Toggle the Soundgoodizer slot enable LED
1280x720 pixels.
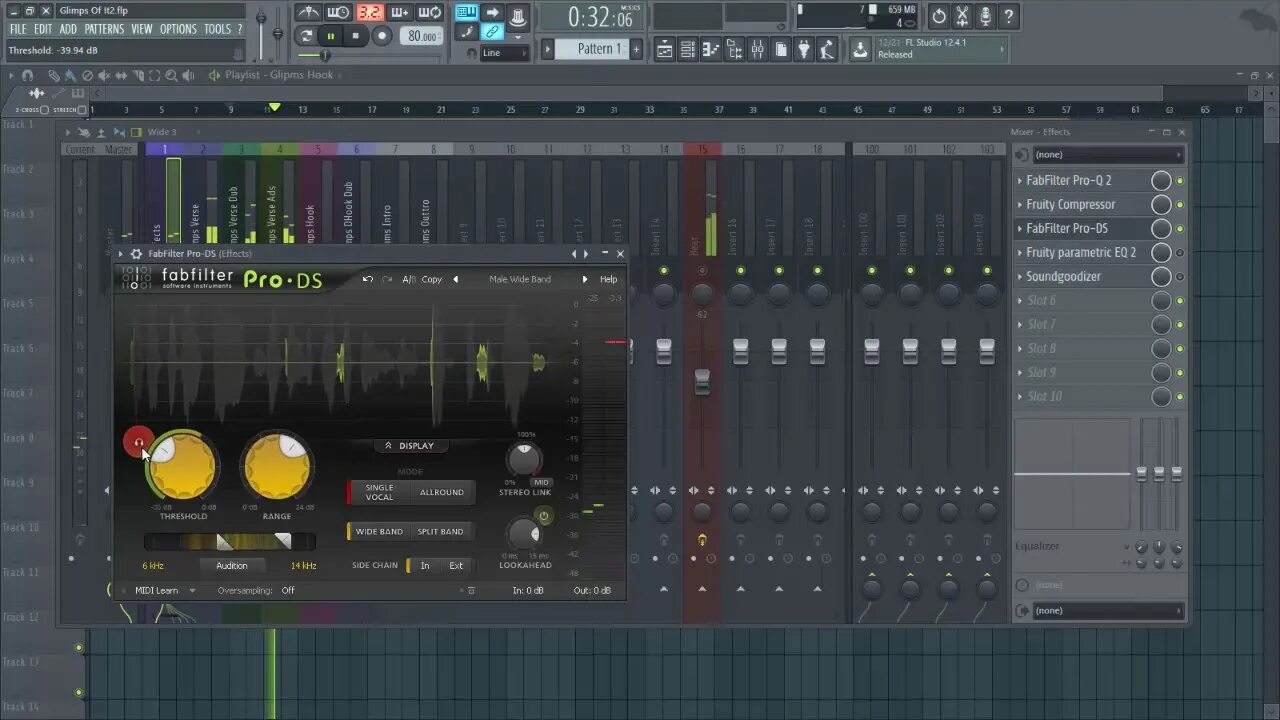pos(1180,277)
